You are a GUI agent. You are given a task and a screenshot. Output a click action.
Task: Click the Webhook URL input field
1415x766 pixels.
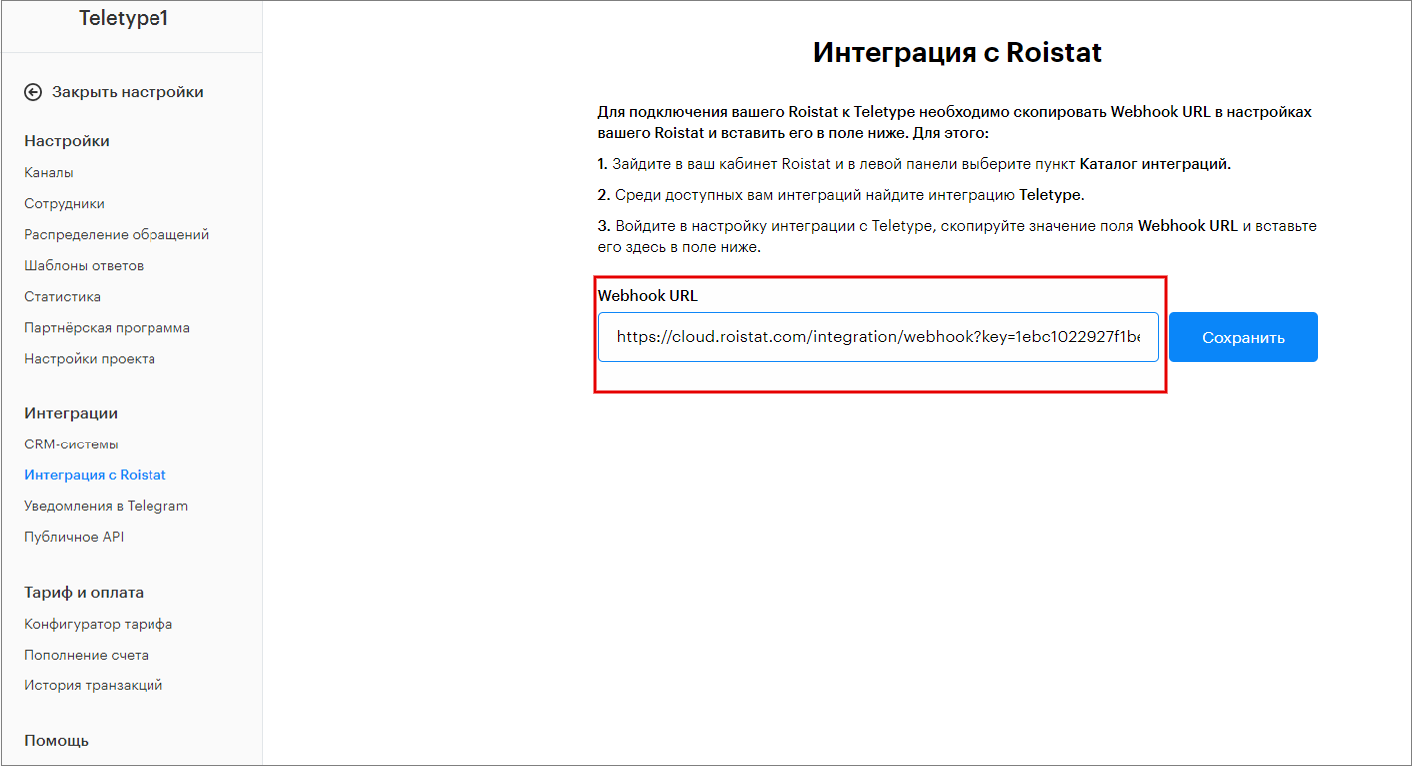(x=878, y=337)
